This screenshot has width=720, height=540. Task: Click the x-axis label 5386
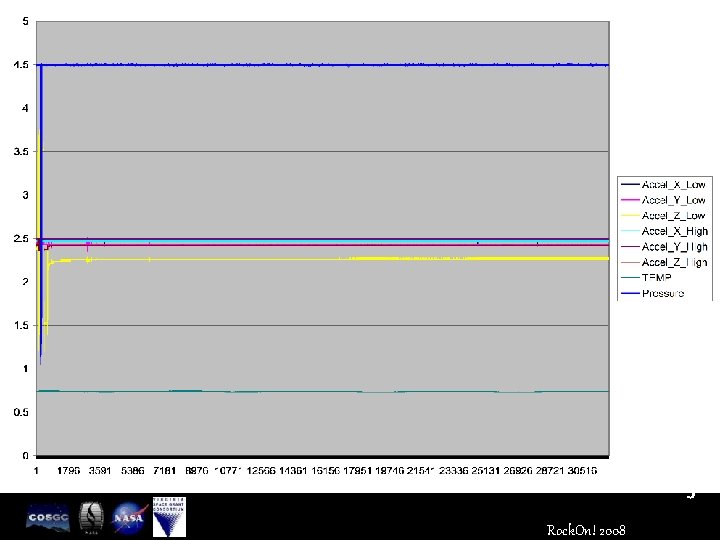click(x=132, y=471)
